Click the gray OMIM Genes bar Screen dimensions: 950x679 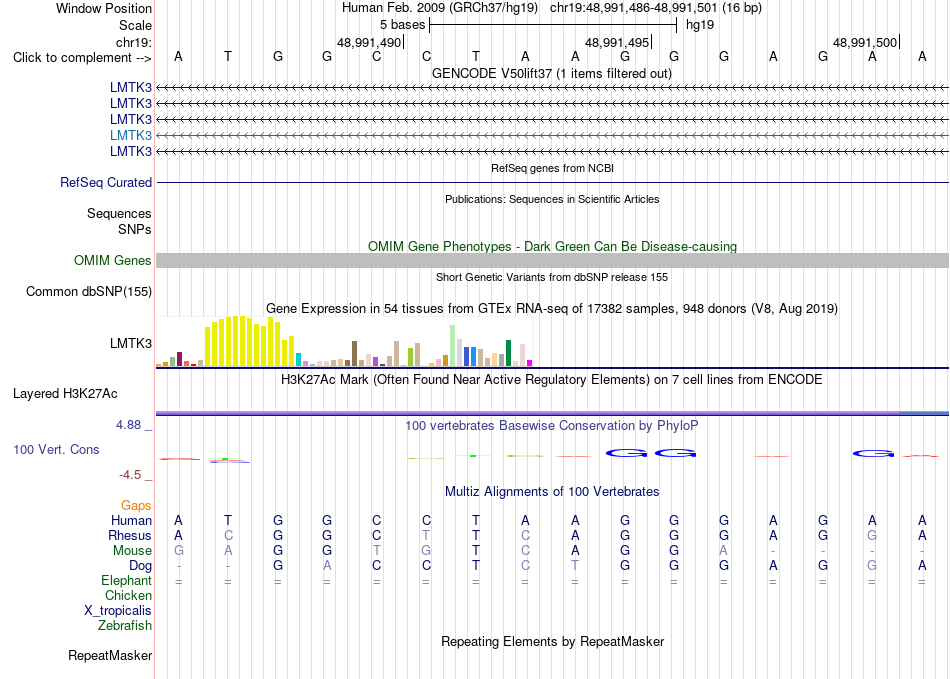(x=552, y=260)
